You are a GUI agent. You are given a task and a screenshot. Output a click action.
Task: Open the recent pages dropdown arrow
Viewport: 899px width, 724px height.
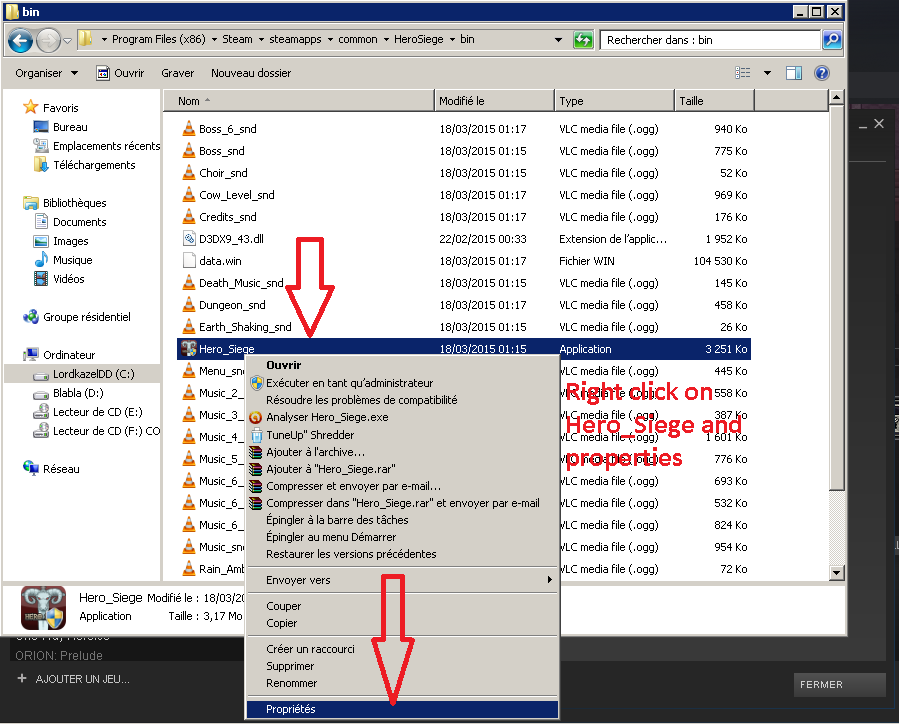[67, 41]
